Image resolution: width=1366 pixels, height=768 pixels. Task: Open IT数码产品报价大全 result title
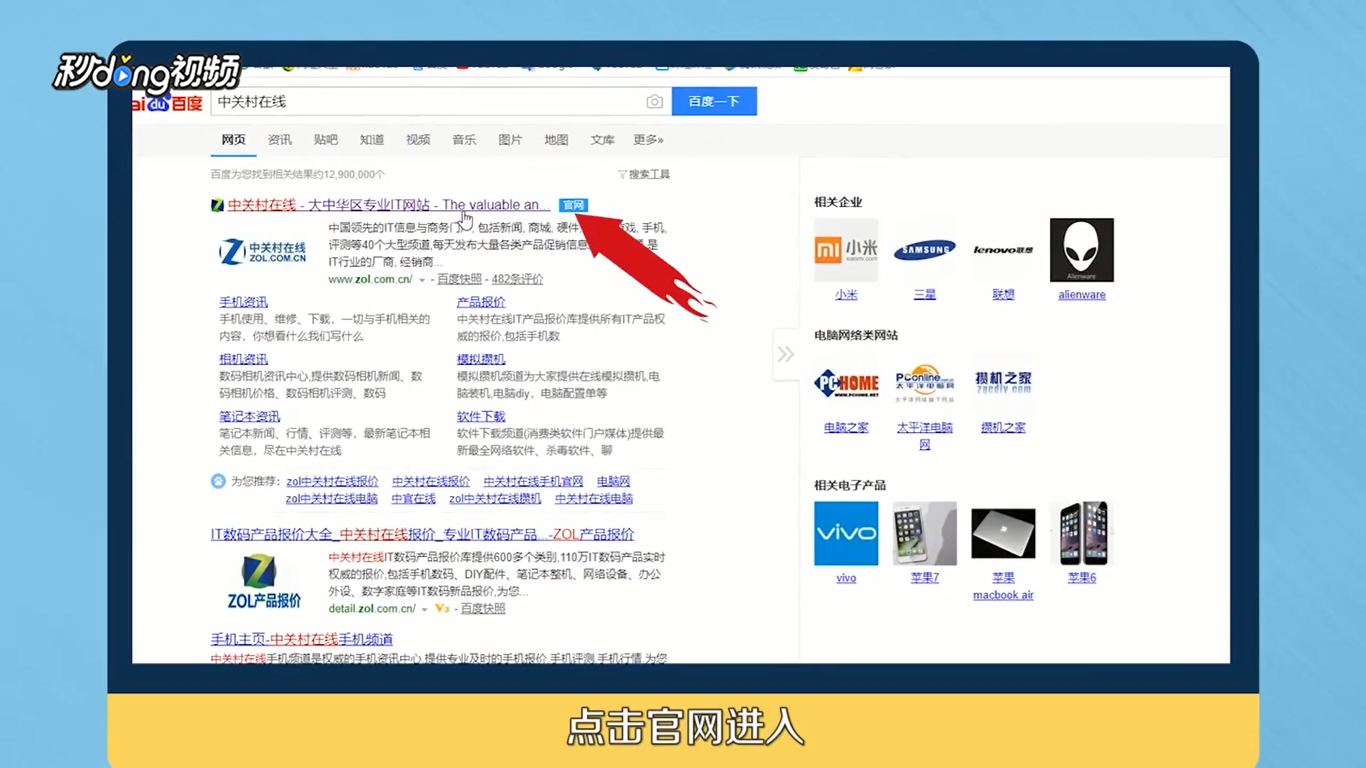422,535
